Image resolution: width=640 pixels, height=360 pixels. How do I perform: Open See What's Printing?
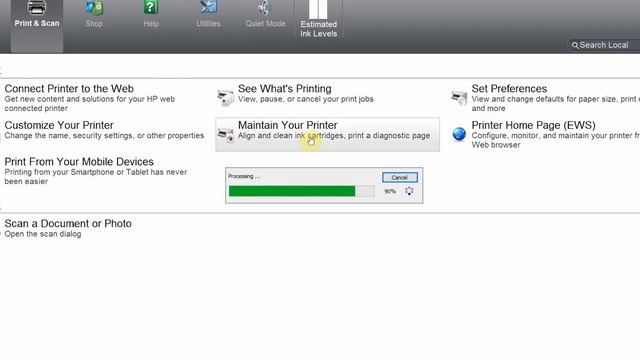coord(284,89)
